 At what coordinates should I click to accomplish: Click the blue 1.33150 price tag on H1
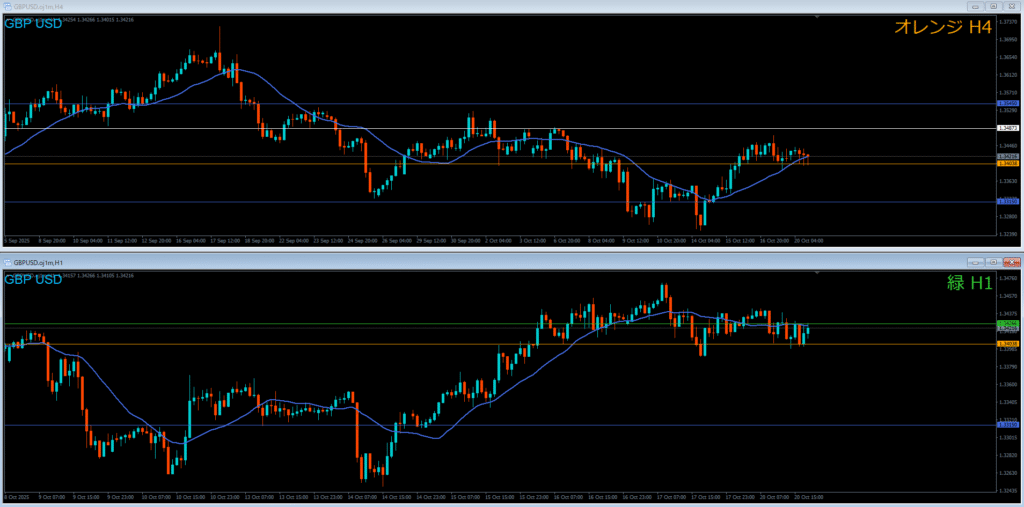pyautogui.click(x=1008, y=424)
